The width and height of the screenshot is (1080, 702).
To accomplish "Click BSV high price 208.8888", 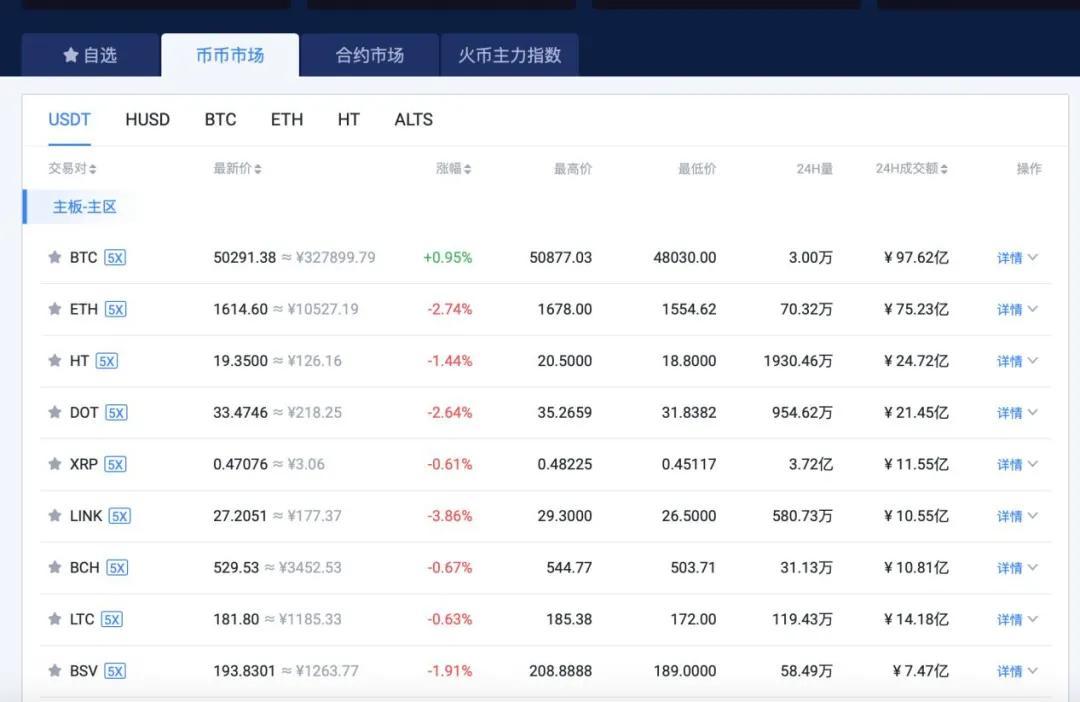I will [x=561, y=671].
